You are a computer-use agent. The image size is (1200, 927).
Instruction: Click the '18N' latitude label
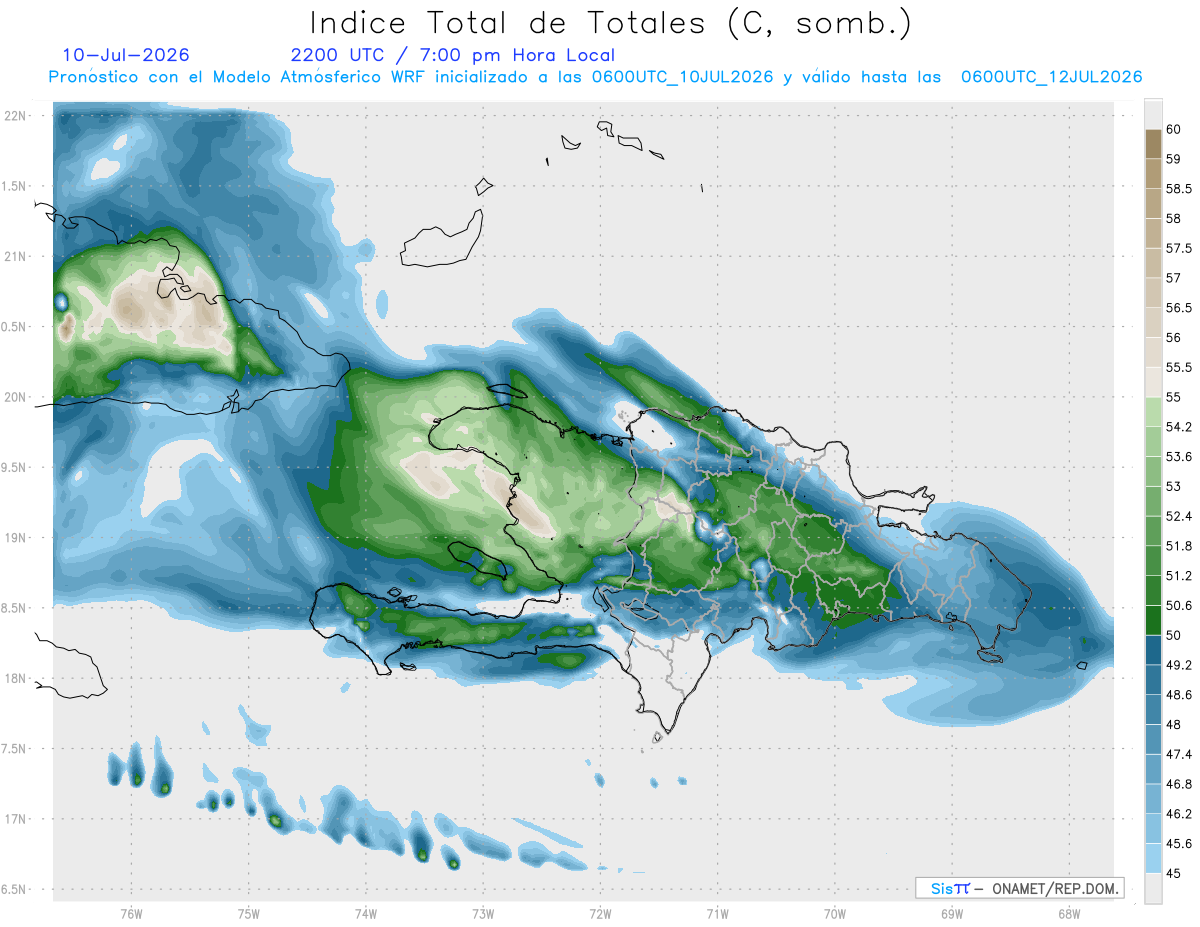[15, 678]
